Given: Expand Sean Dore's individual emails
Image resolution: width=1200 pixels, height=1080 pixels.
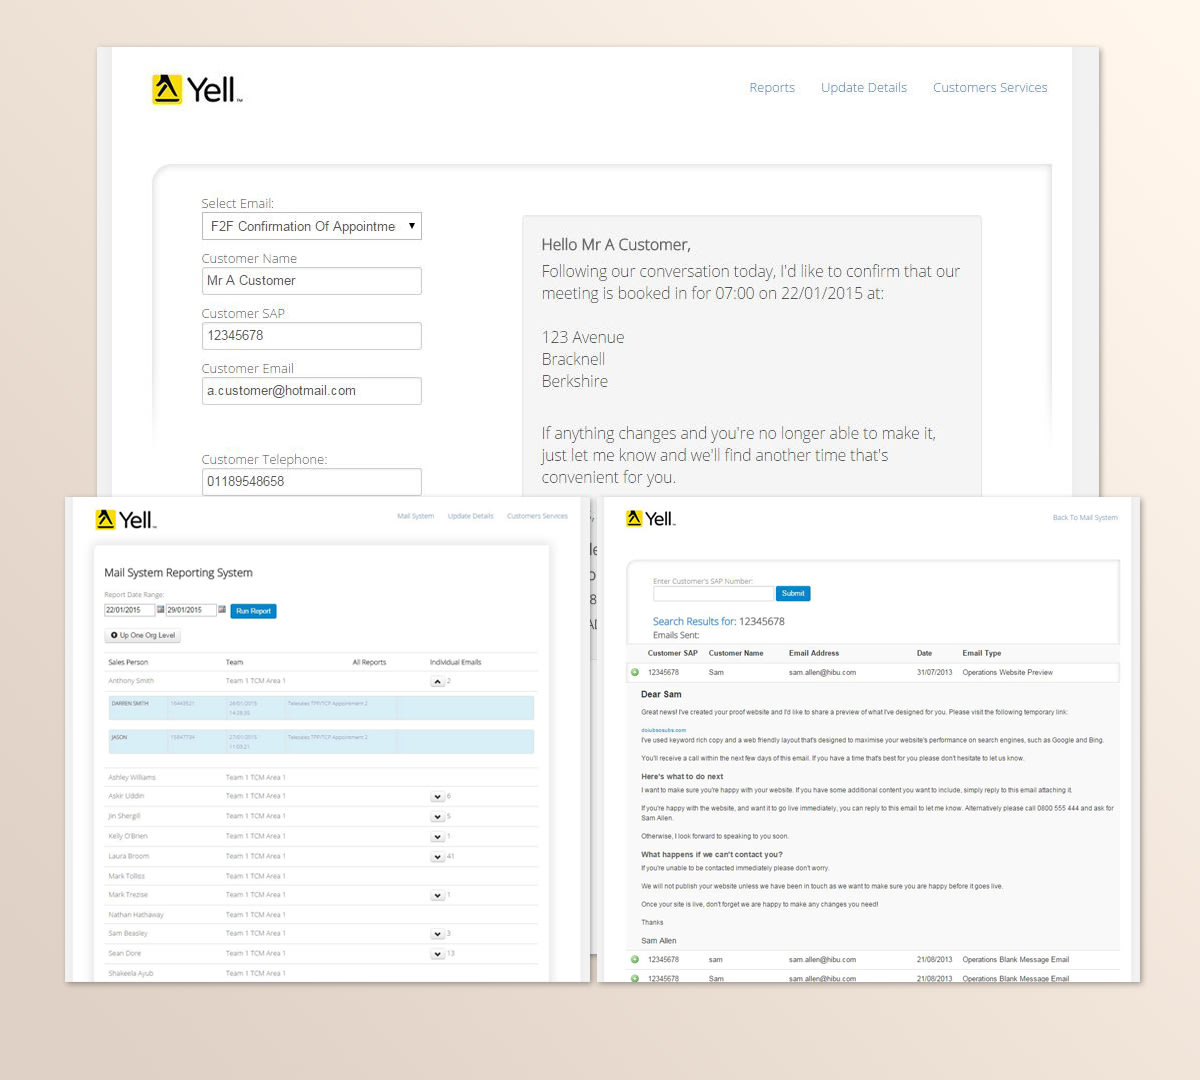Looking at the screenshot, I should 437,954.
